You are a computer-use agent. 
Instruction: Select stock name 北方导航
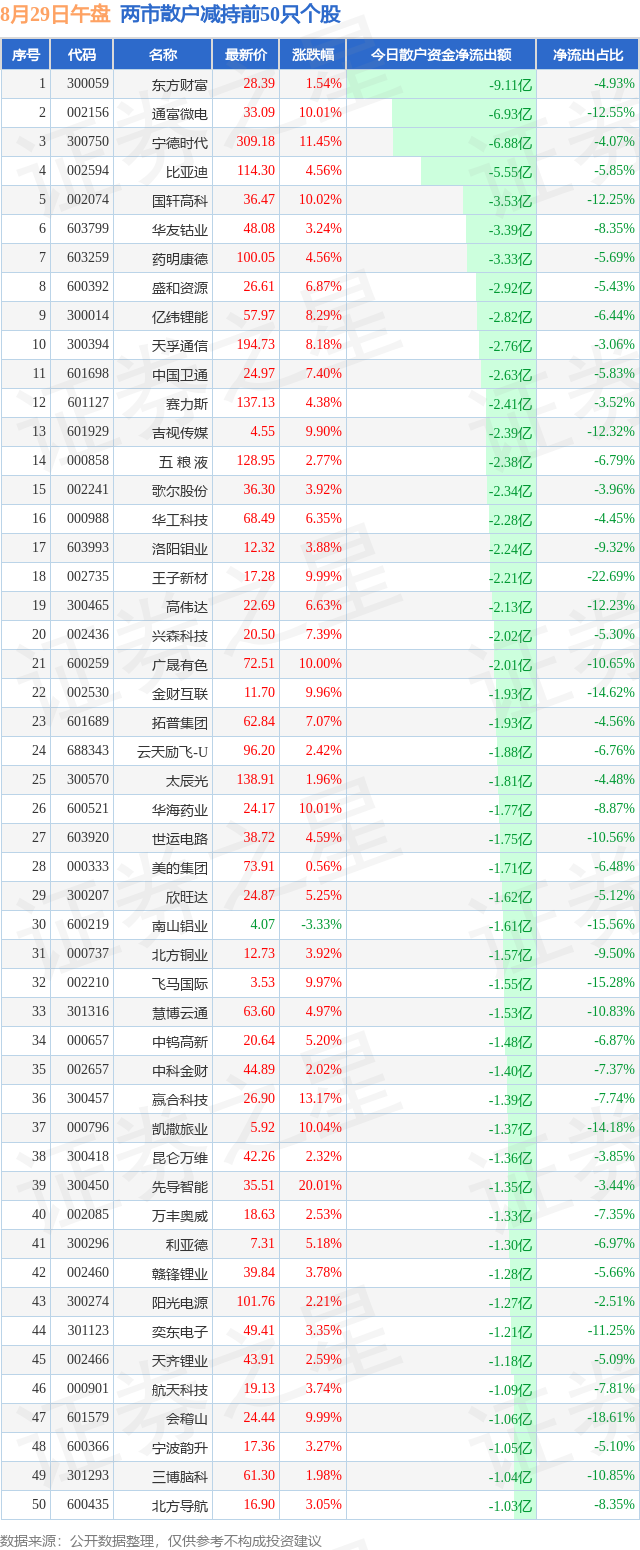tap(180, 1505)
